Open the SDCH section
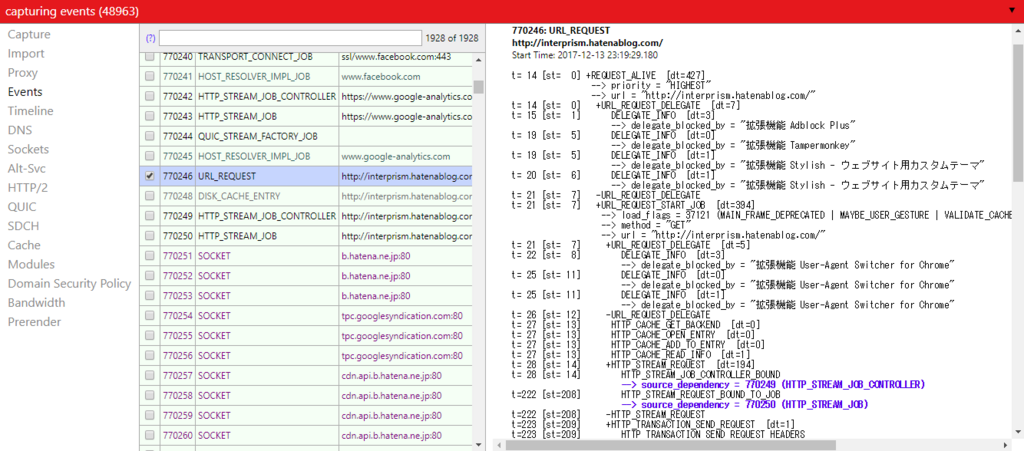The width and height of the screenshot is (1024, 451). click(x=23, y=226)
